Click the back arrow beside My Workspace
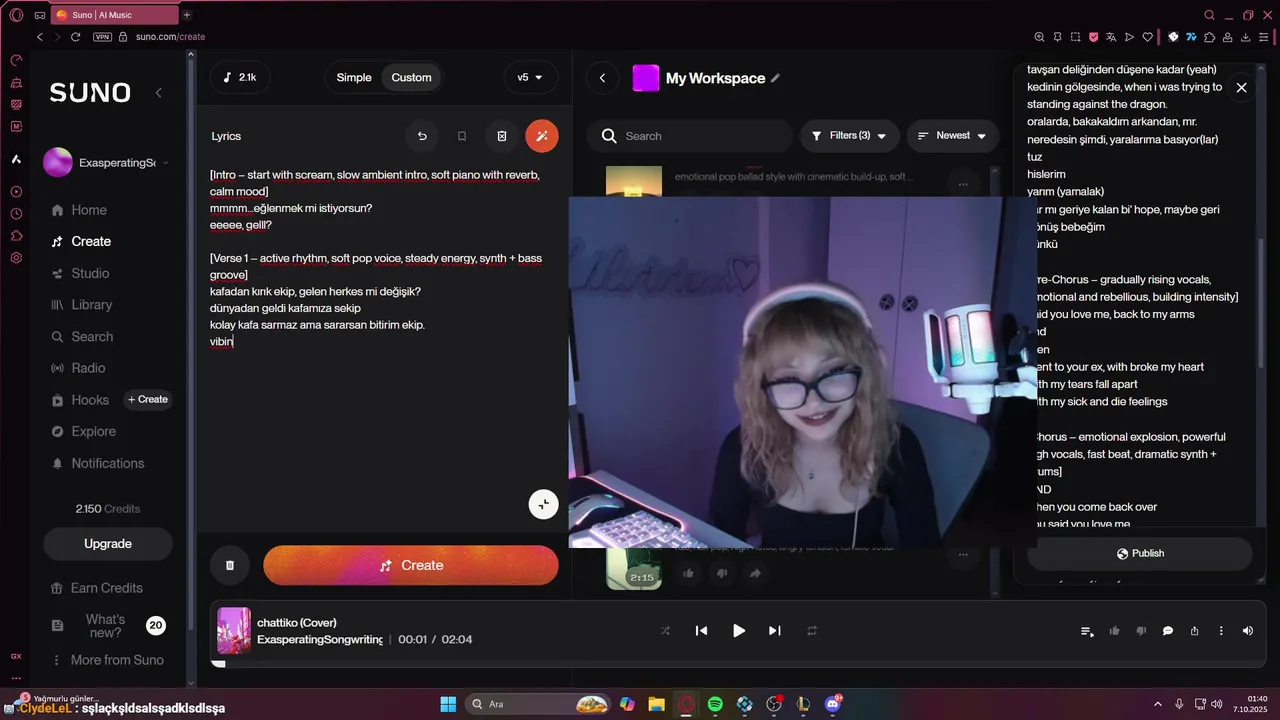1280x720 pixels. pyautogui.click(x=602, y=78)
